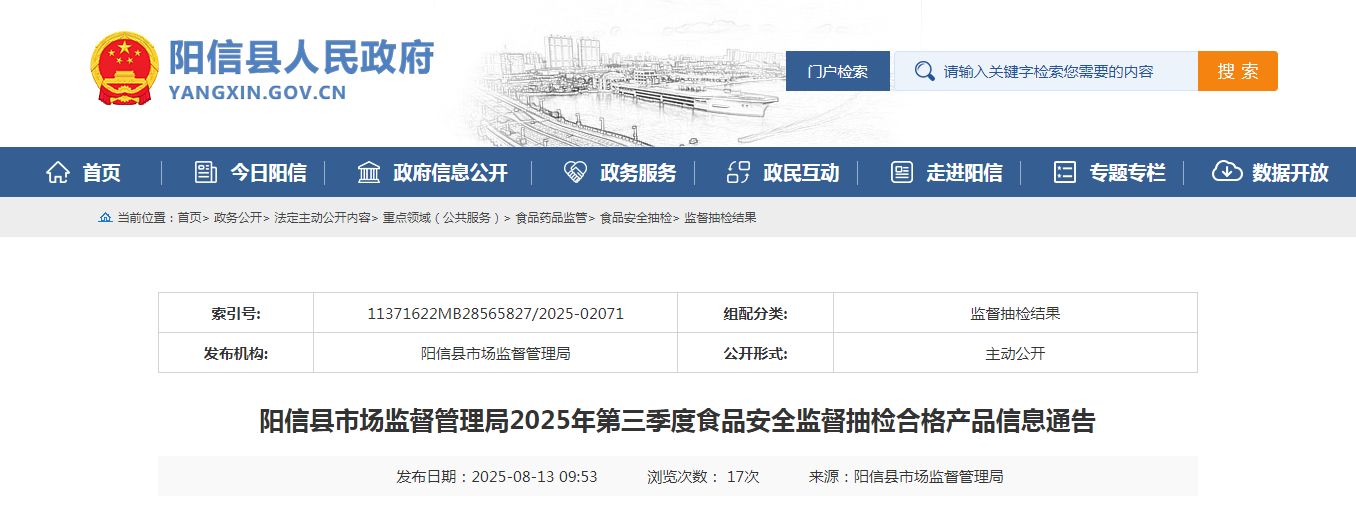
Task: Click the national emblem logo
Action: click(x=124, y=68)
